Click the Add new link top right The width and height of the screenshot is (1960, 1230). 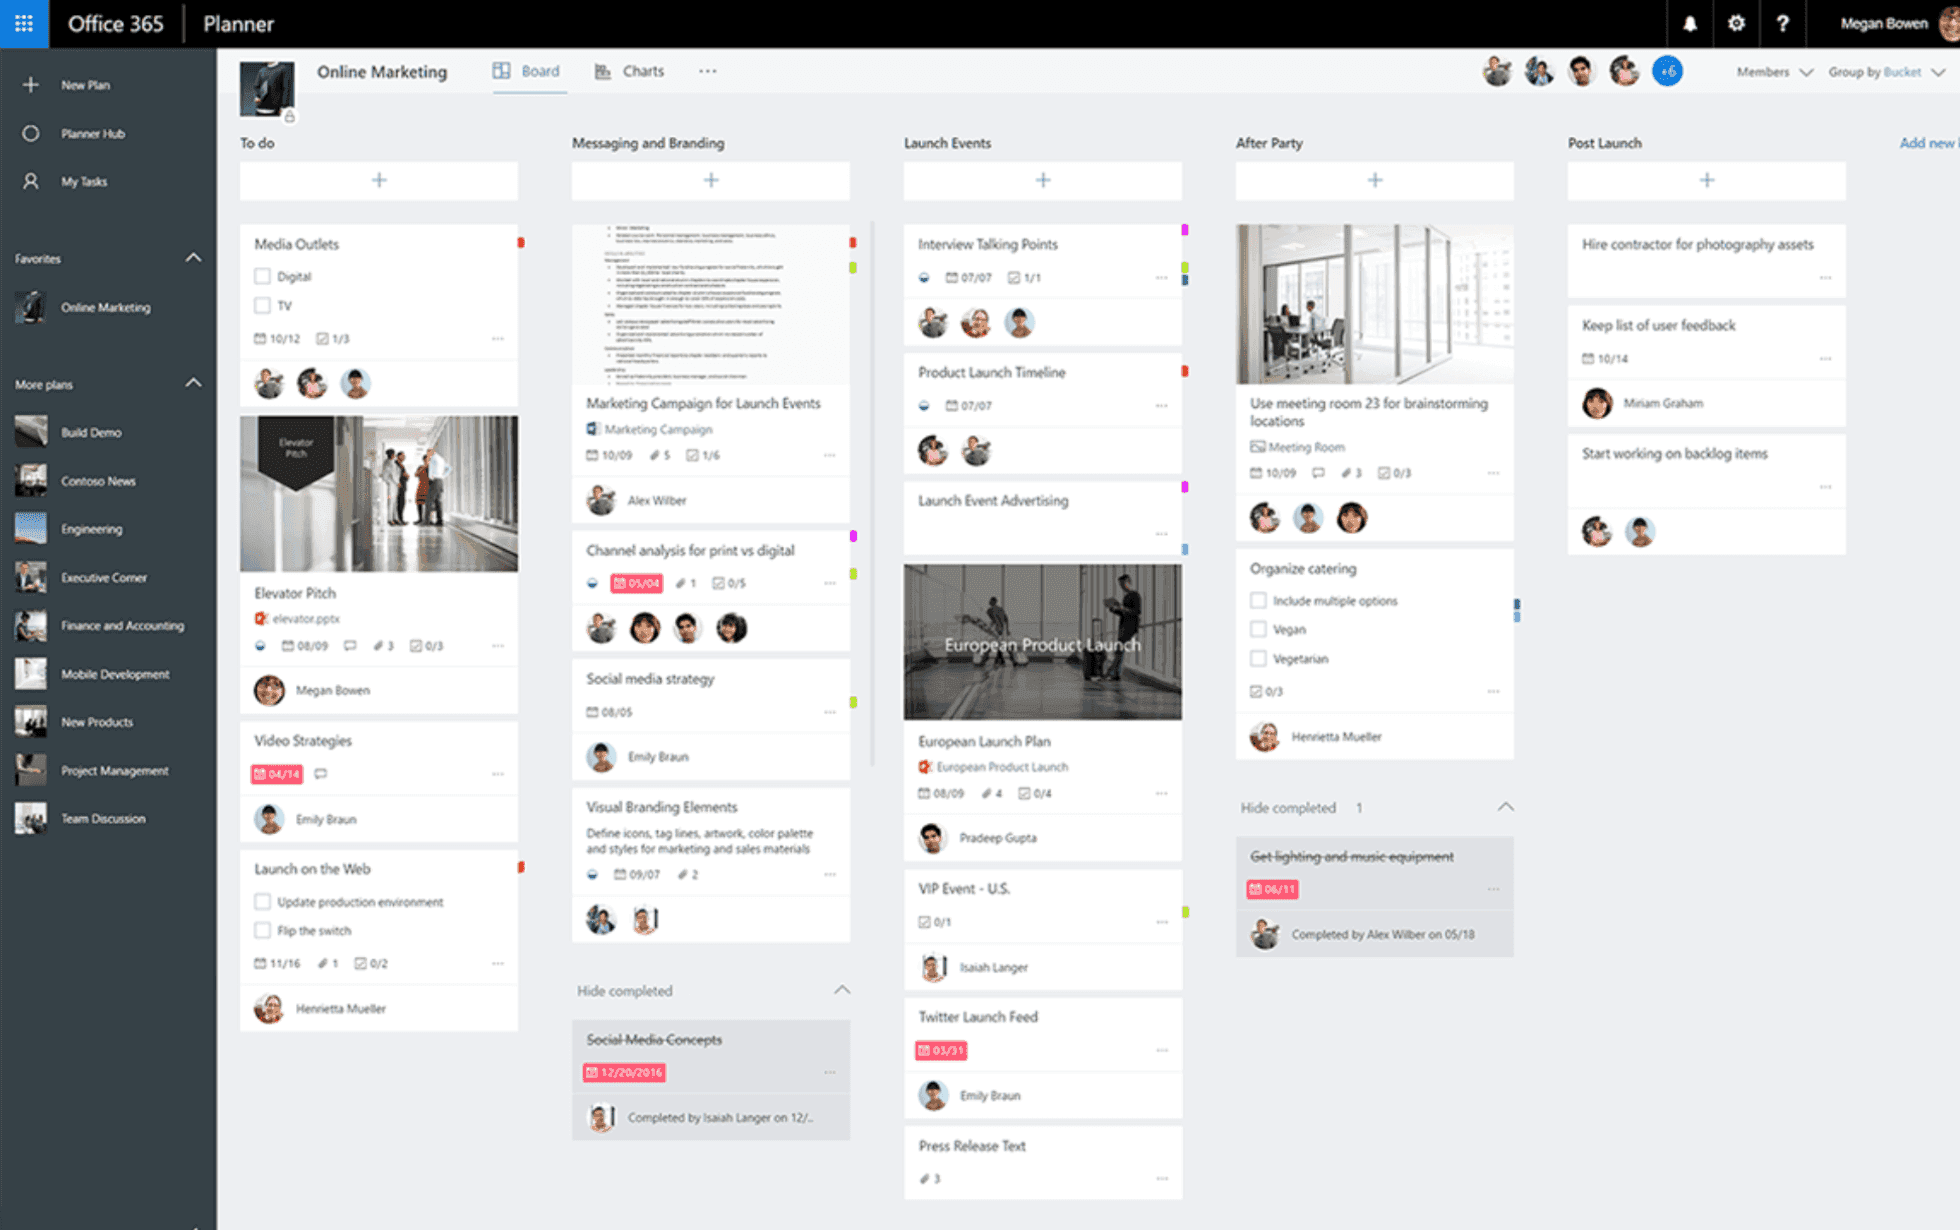tap(1926, 143)
